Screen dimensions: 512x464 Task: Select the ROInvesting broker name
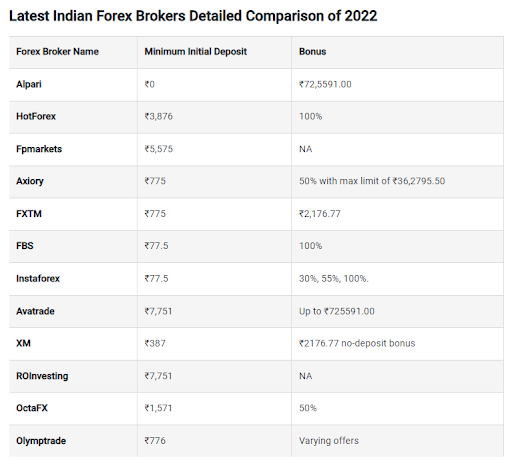(42, 376)
